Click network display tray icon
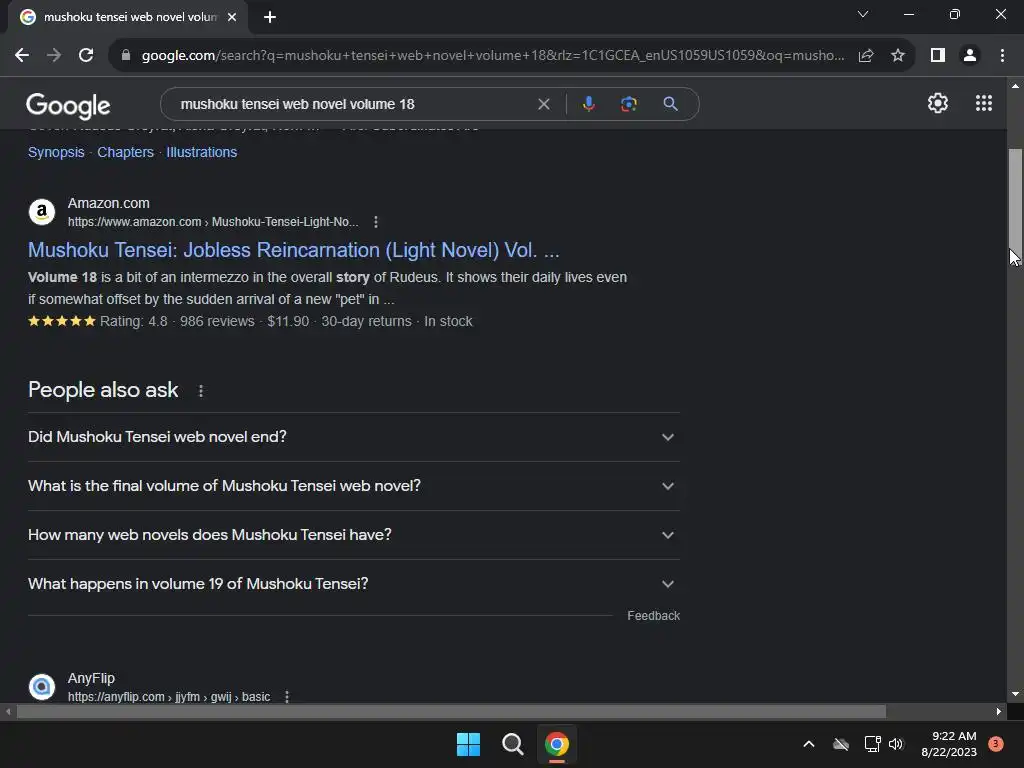The image size is (1024, 768). (x=872, y=744)
